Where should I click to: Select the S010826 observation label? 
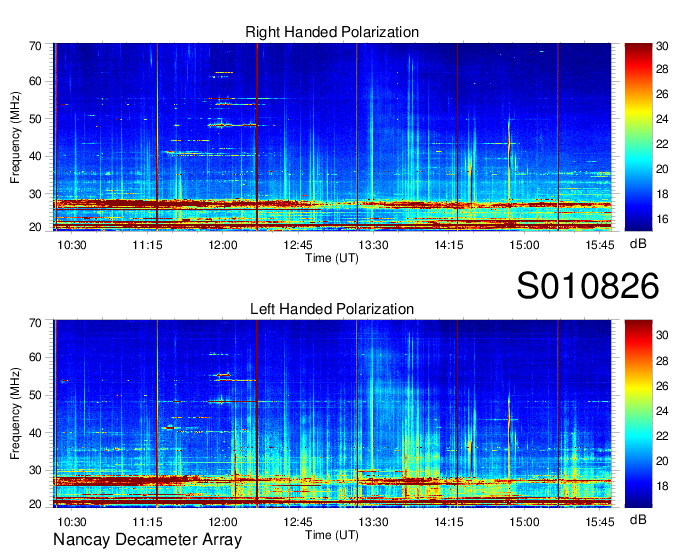[588, 286]
